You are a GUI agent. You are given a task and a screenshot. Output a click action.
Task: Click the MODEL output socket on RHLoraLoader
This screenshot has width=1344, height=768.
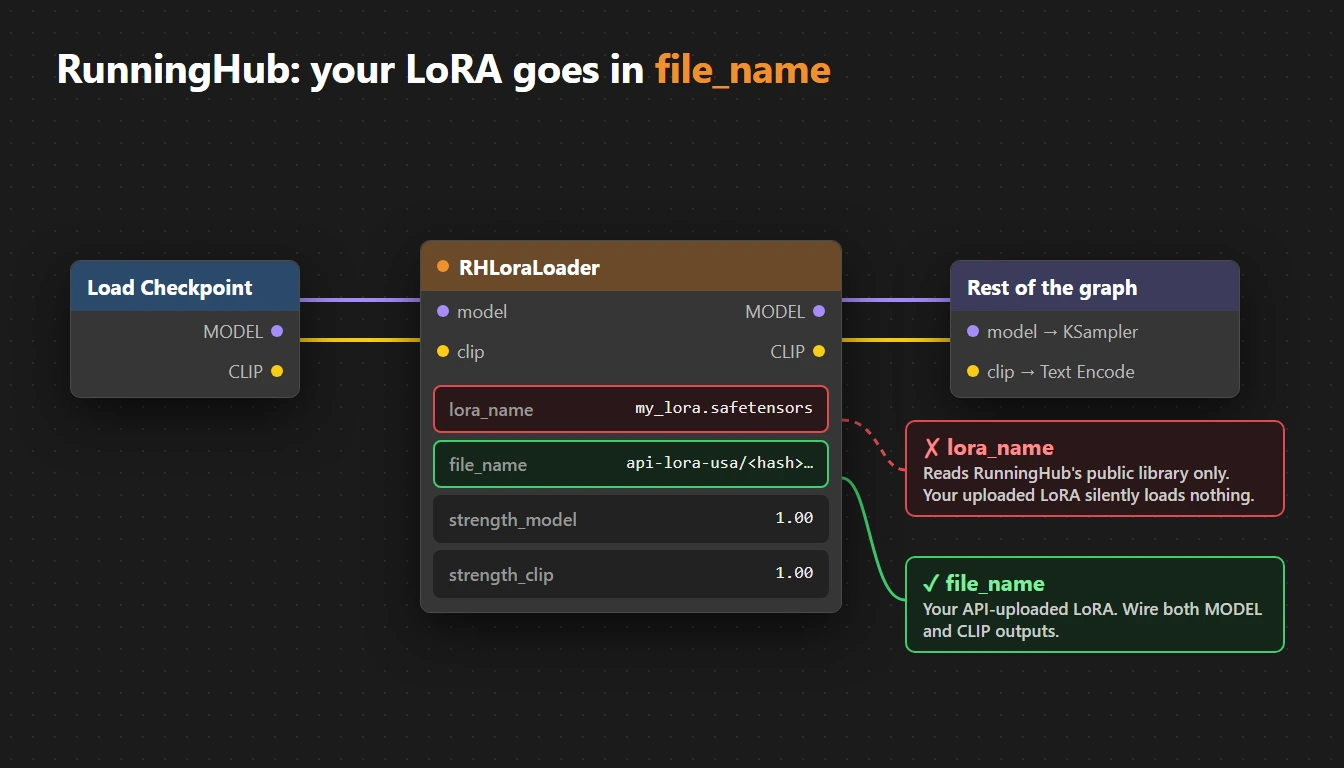click(819, 311)
